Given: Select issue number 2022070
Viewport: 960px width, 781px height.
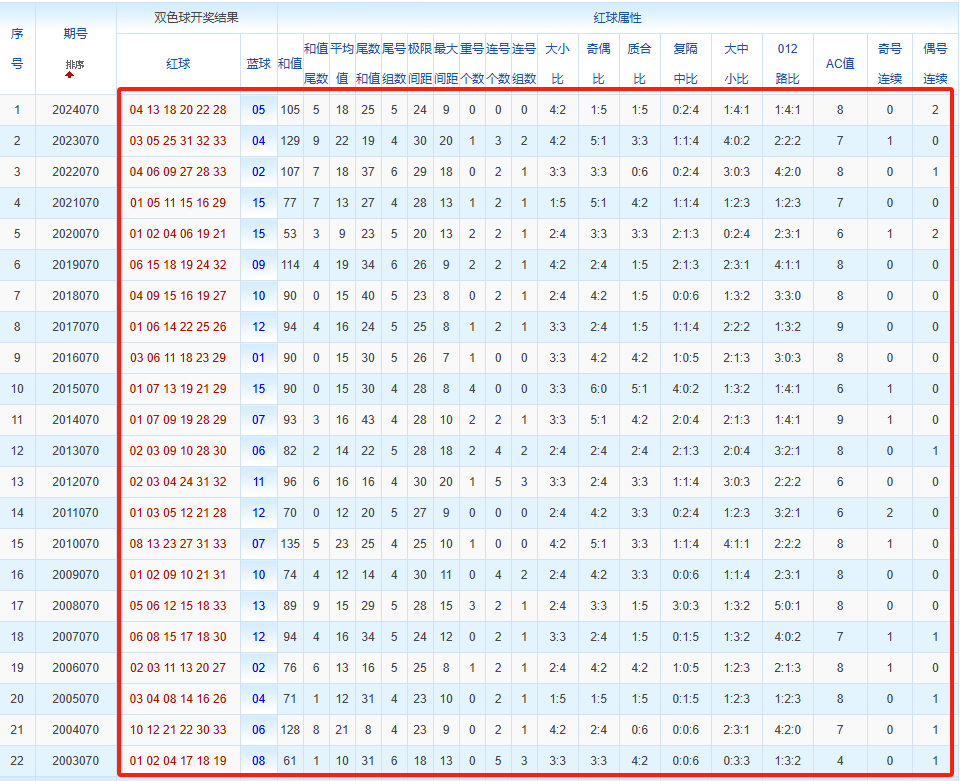Looking at the screenshot, I should tap(75, 172).
